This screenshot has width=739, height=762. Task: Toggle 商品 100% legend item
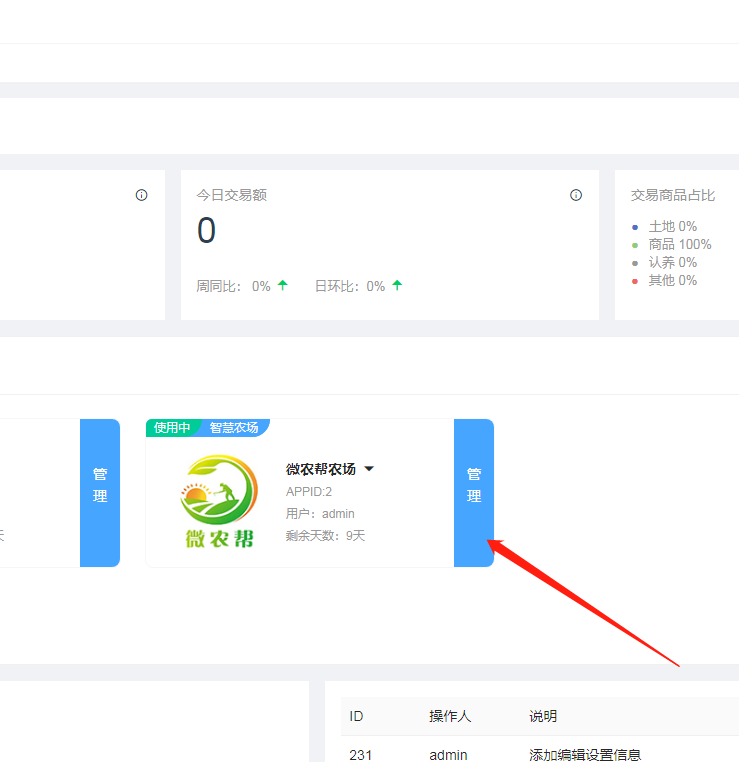click(672, 244)
